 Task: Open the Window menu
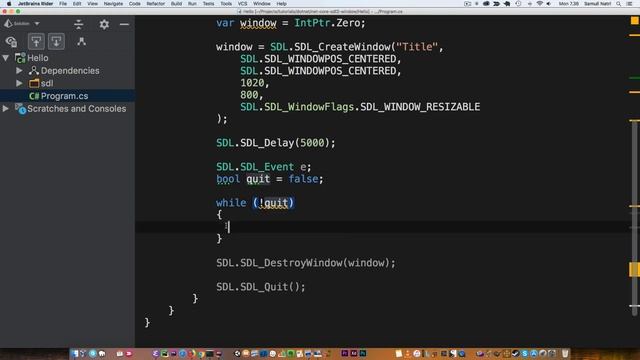[261, 4]
